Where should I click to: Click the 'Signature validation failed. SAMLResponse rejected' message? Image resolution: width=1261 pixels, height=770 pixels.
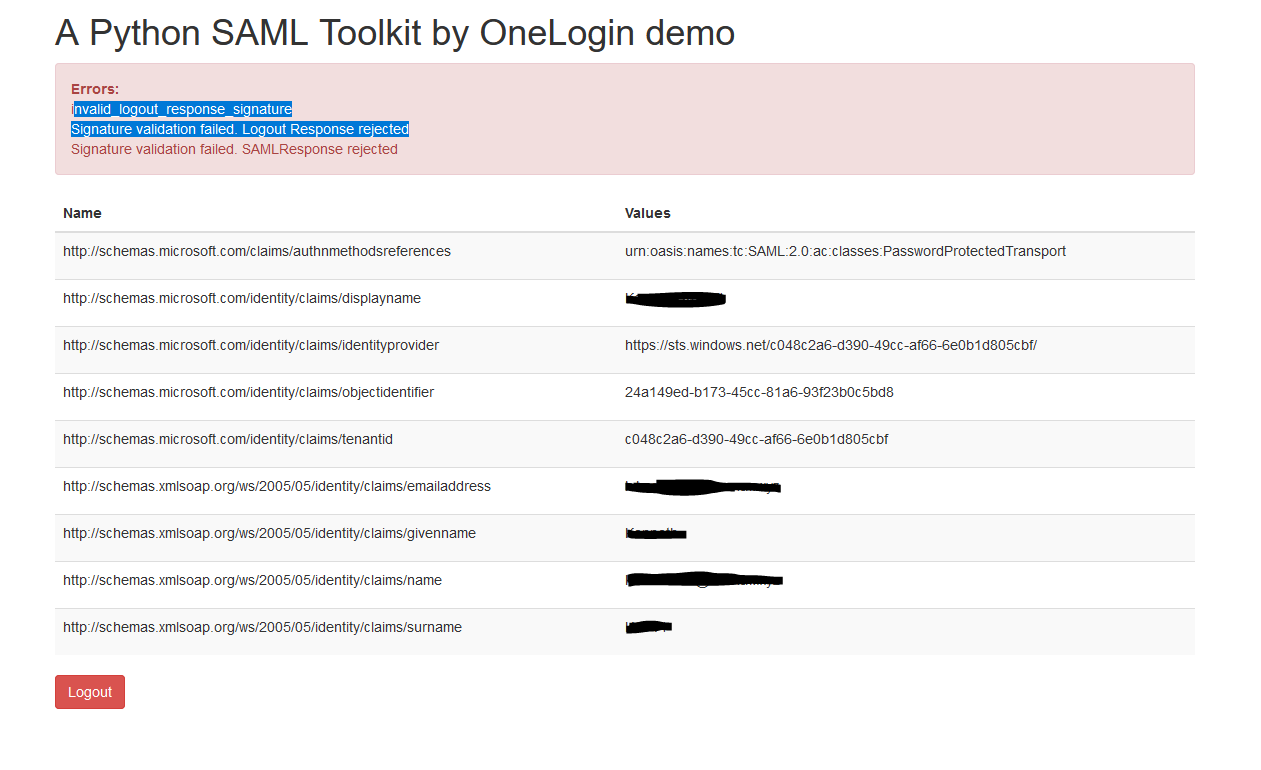(234, 149)
